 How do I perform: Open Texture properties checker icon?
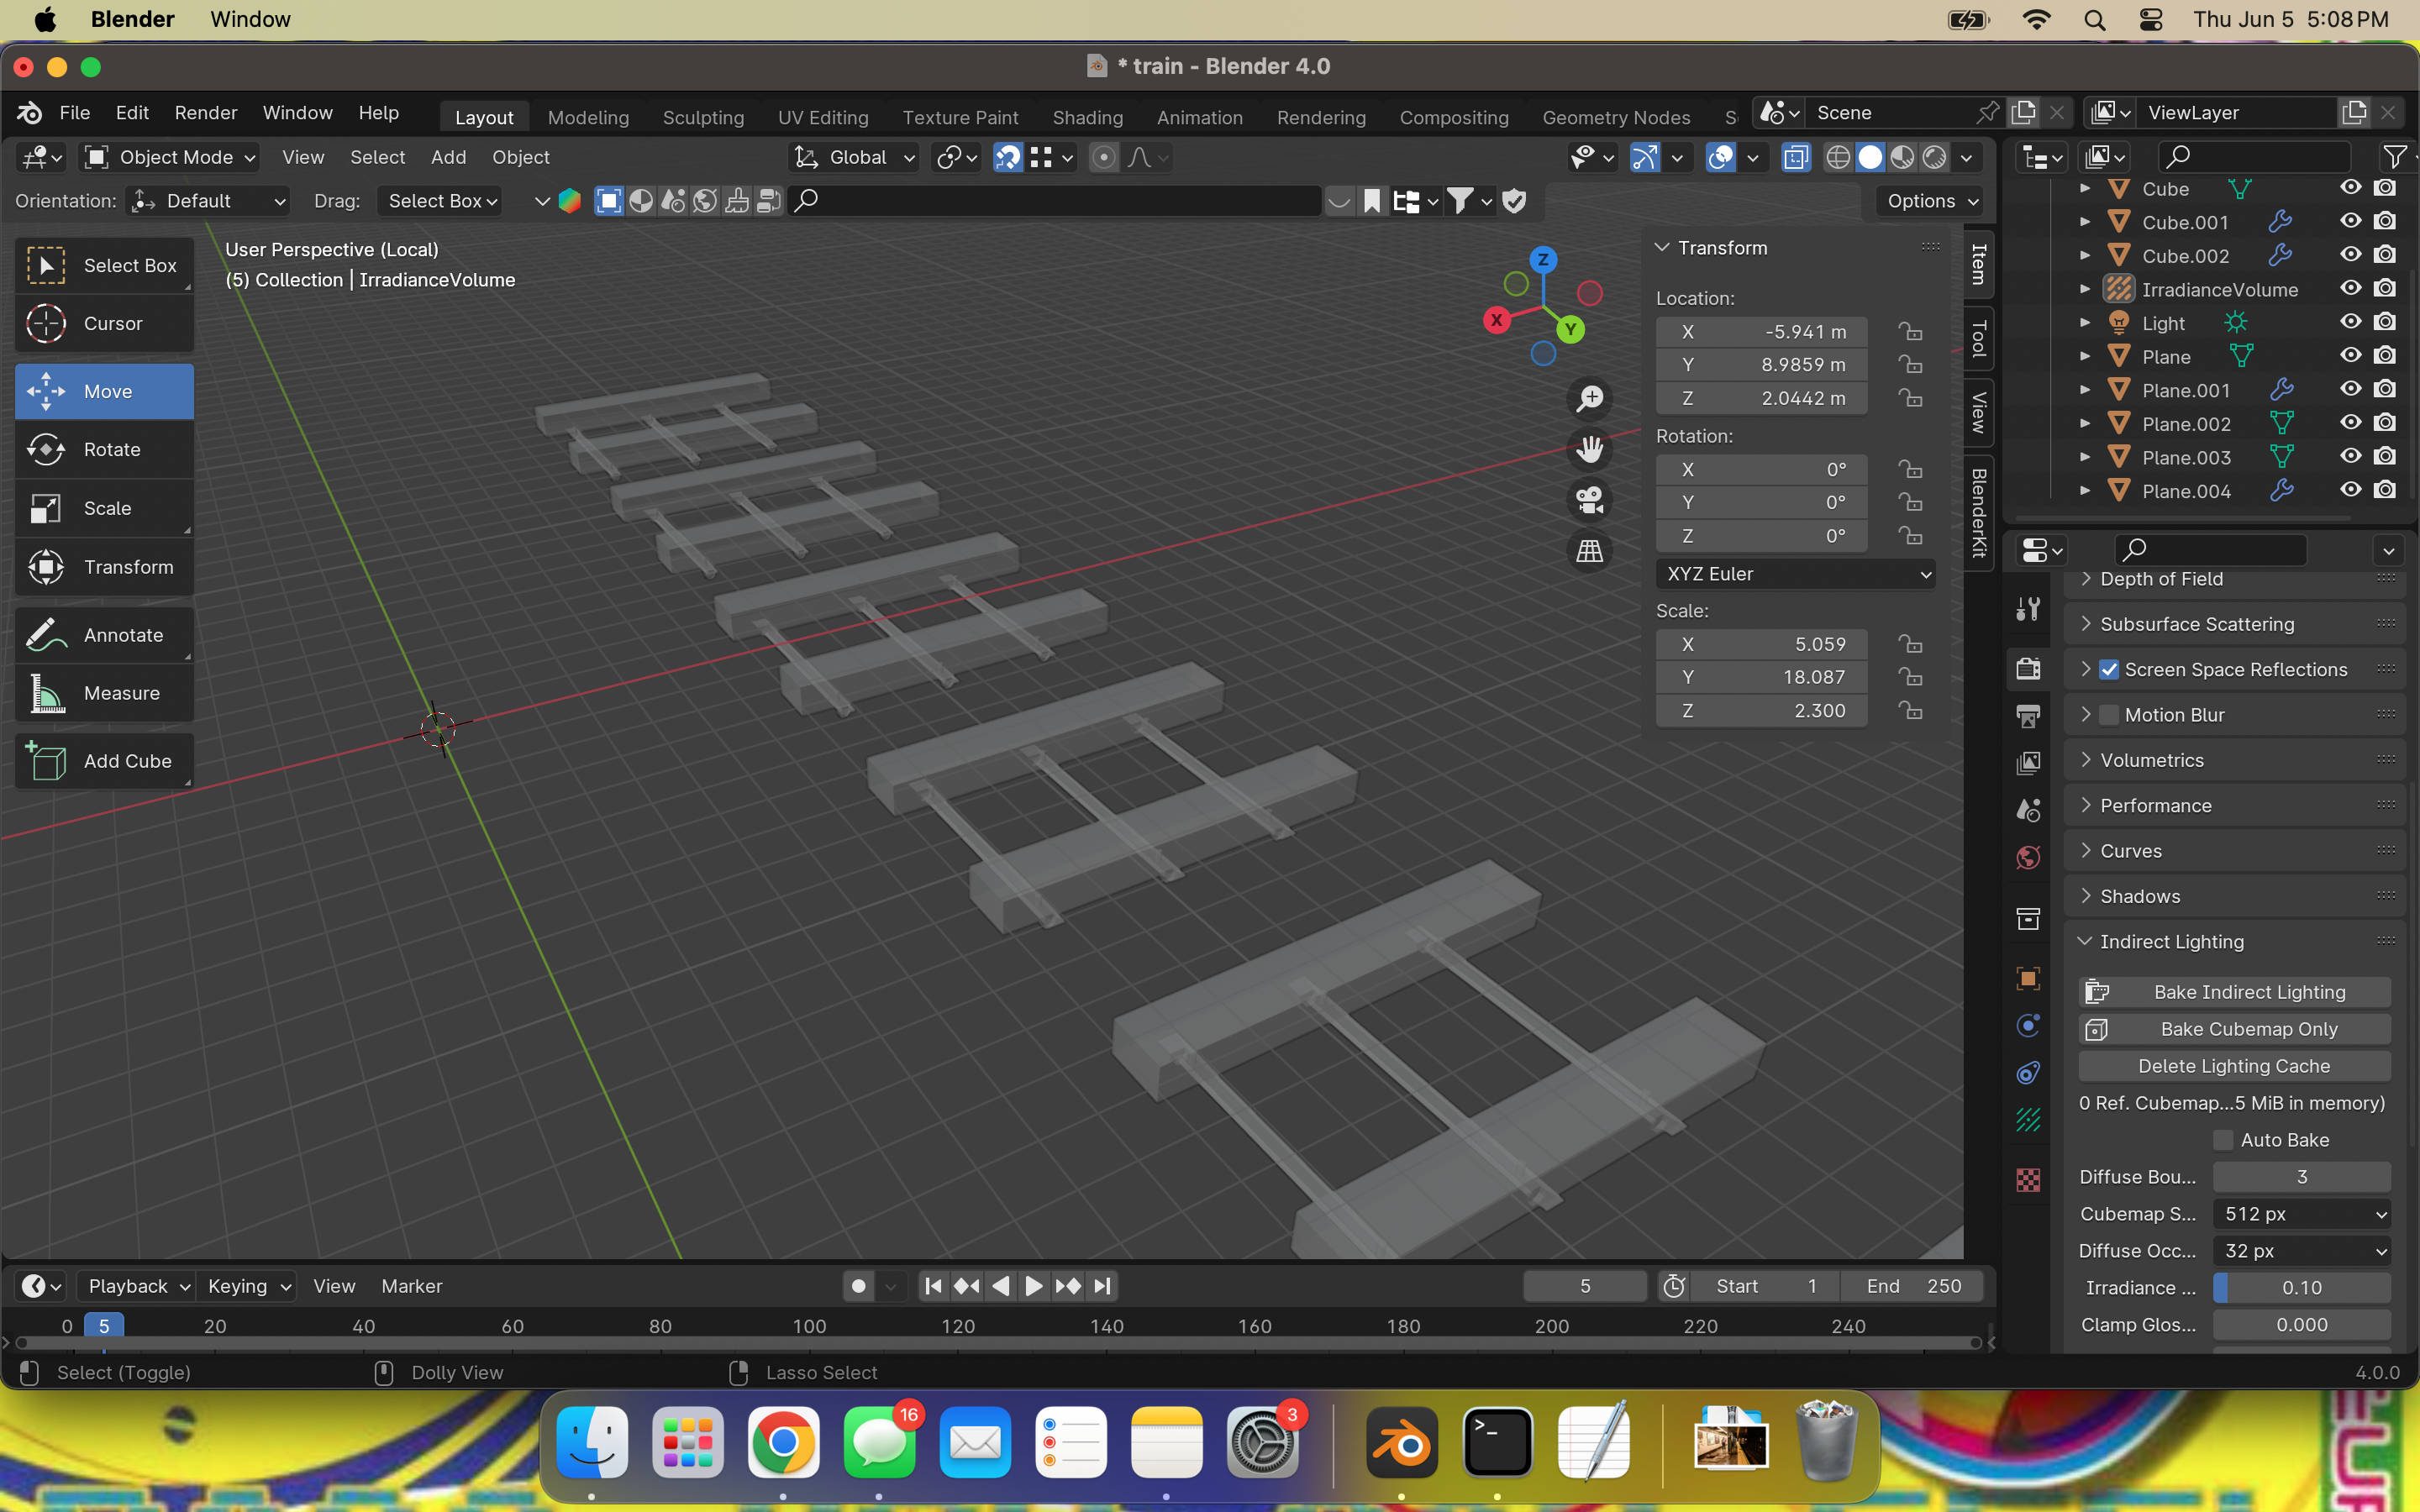(2028, 1180)
